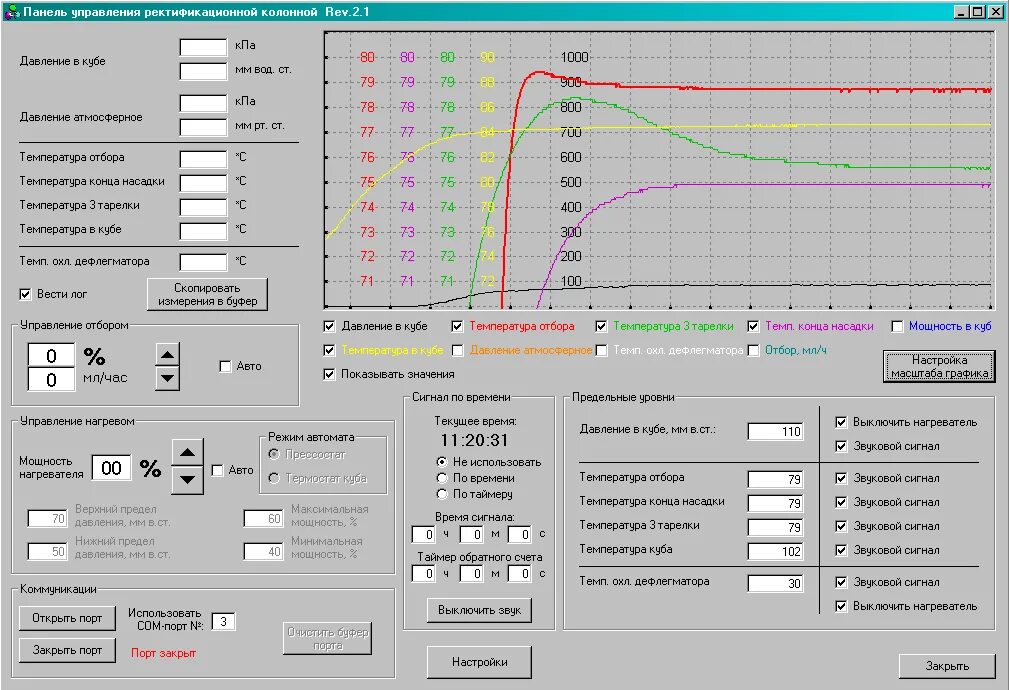1009x690 pixels.
Task: Click the app icon in the title bar
Action: pos(12,12)
